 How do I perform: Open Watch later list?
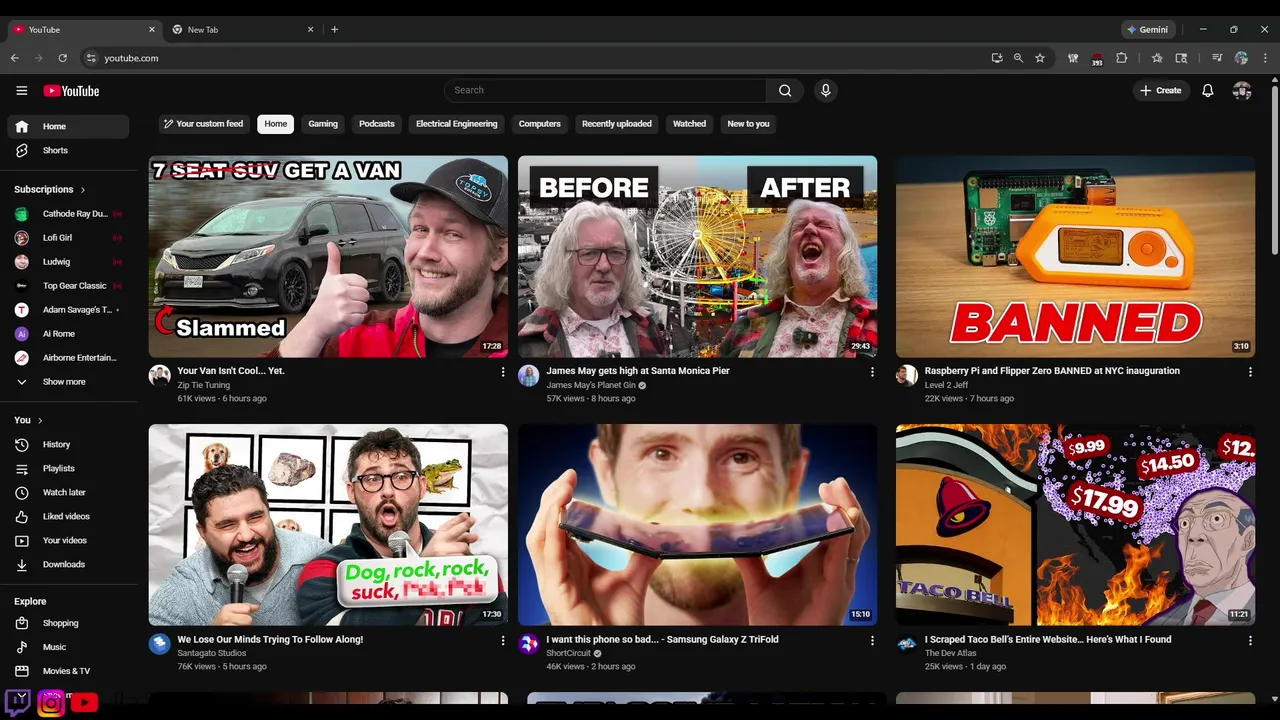coord(68,492)
